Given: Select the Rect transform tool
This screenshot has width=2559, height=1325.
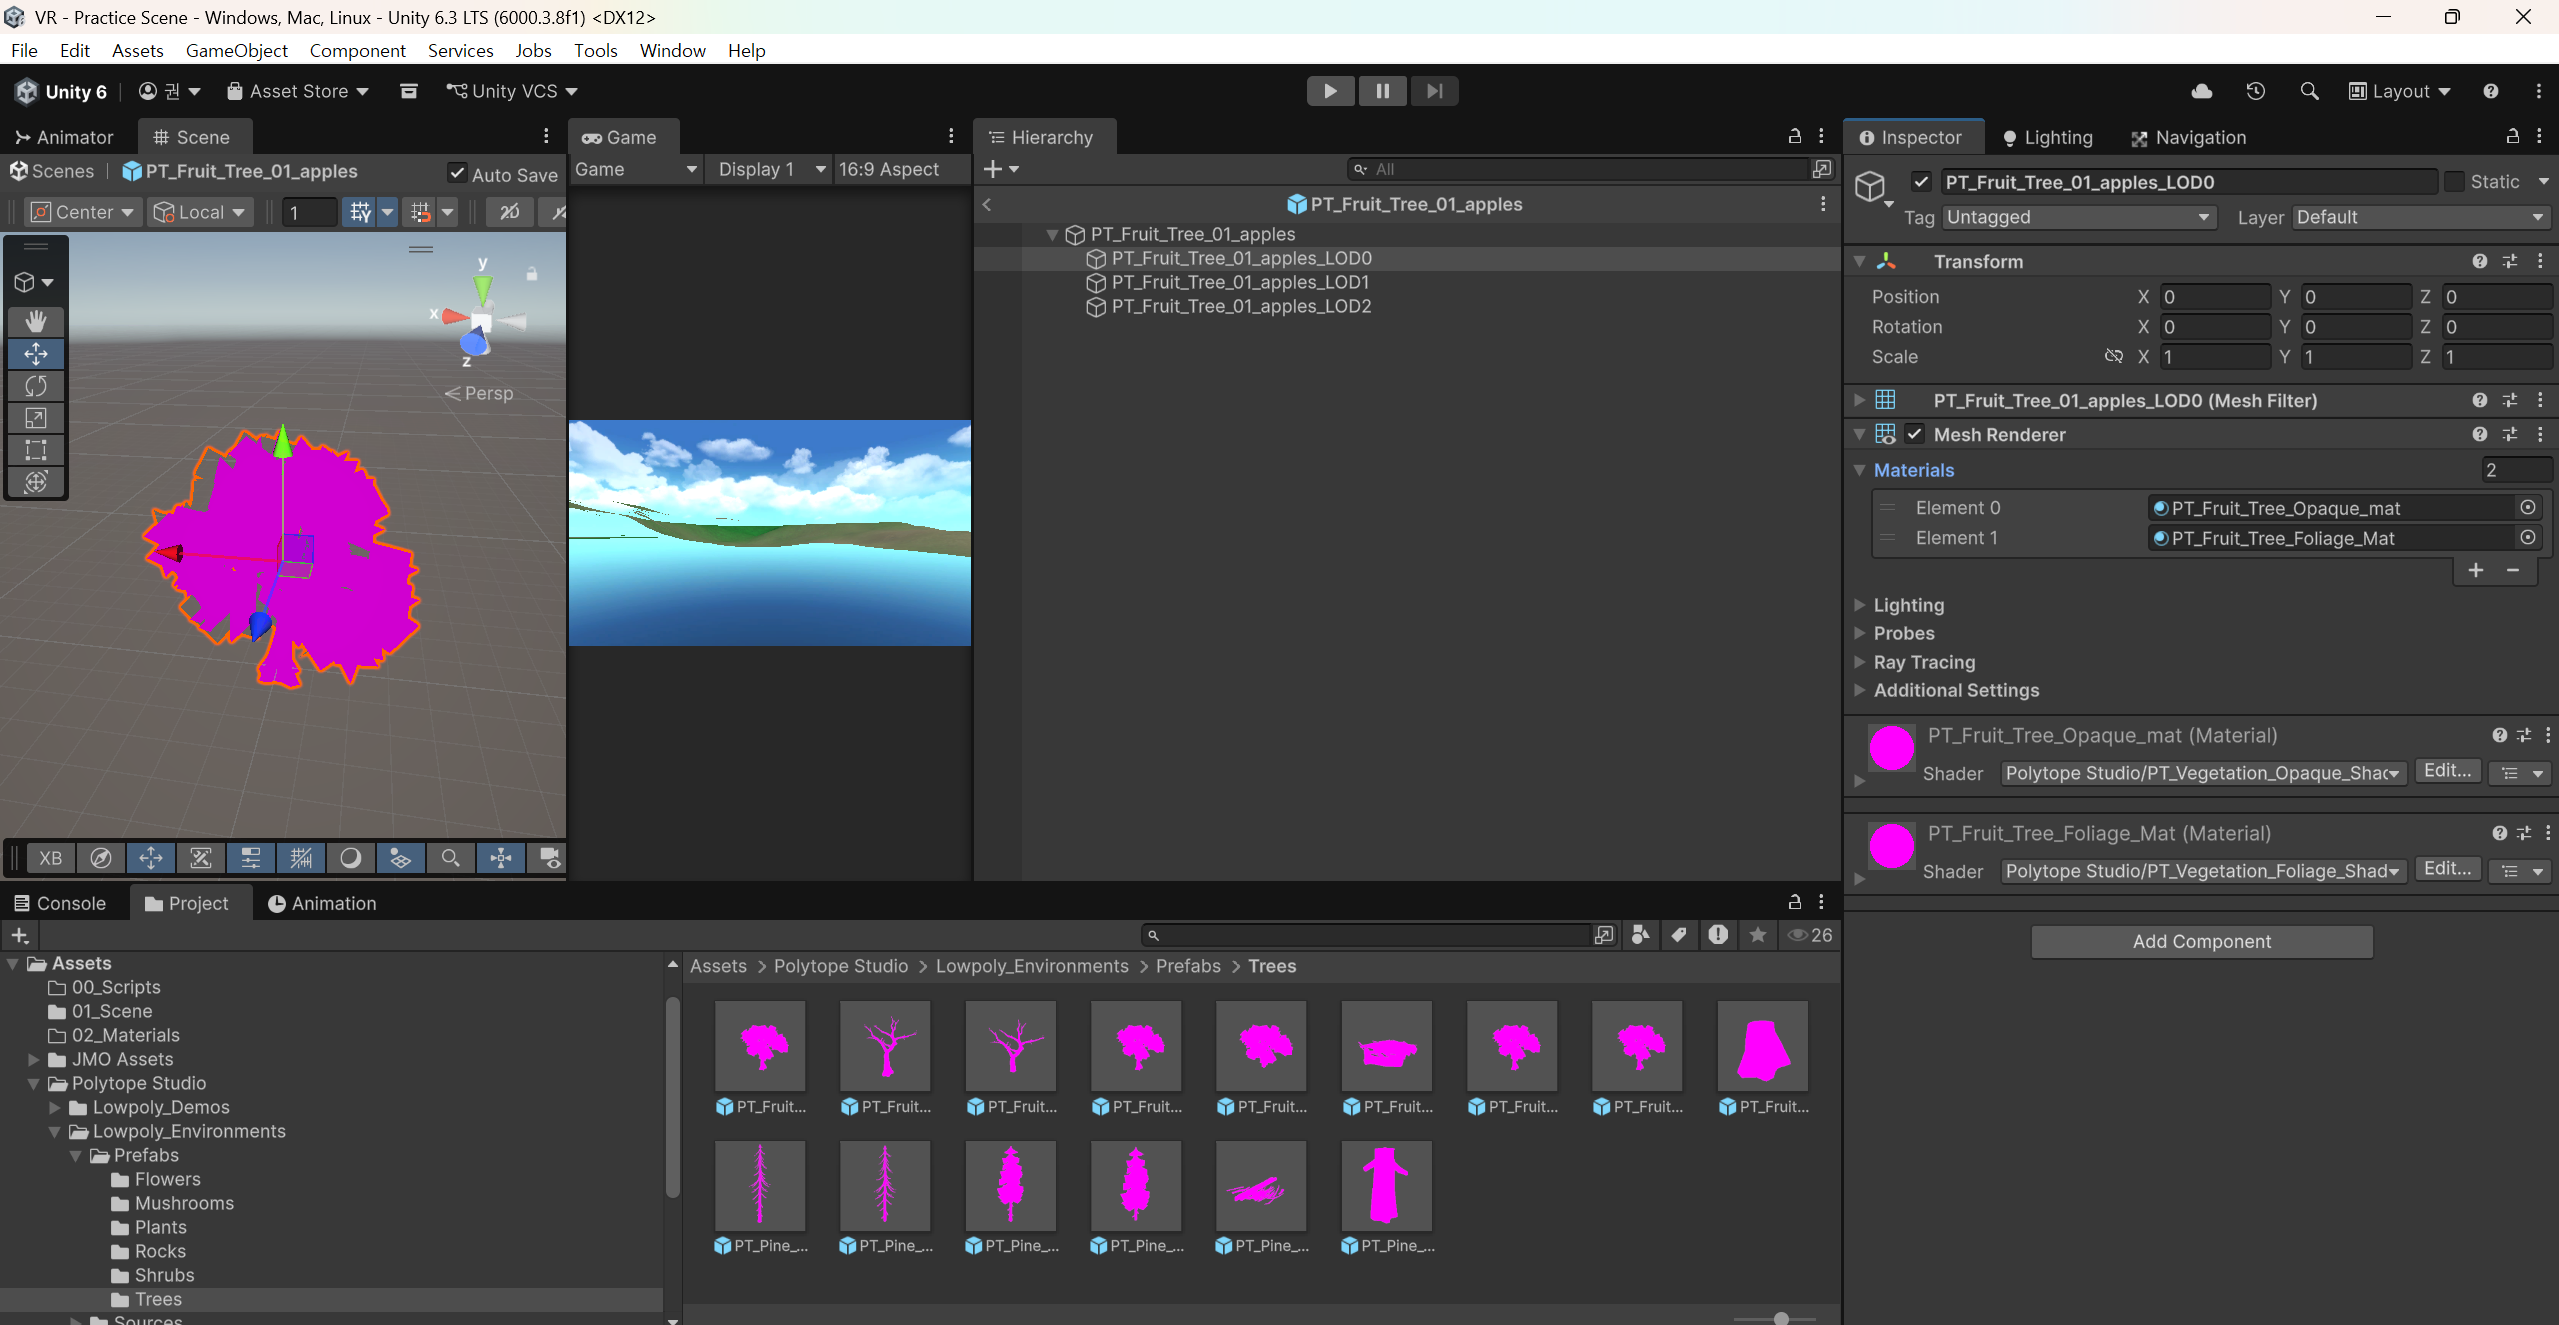Looking at the screenshot, I should pos(36,450).
